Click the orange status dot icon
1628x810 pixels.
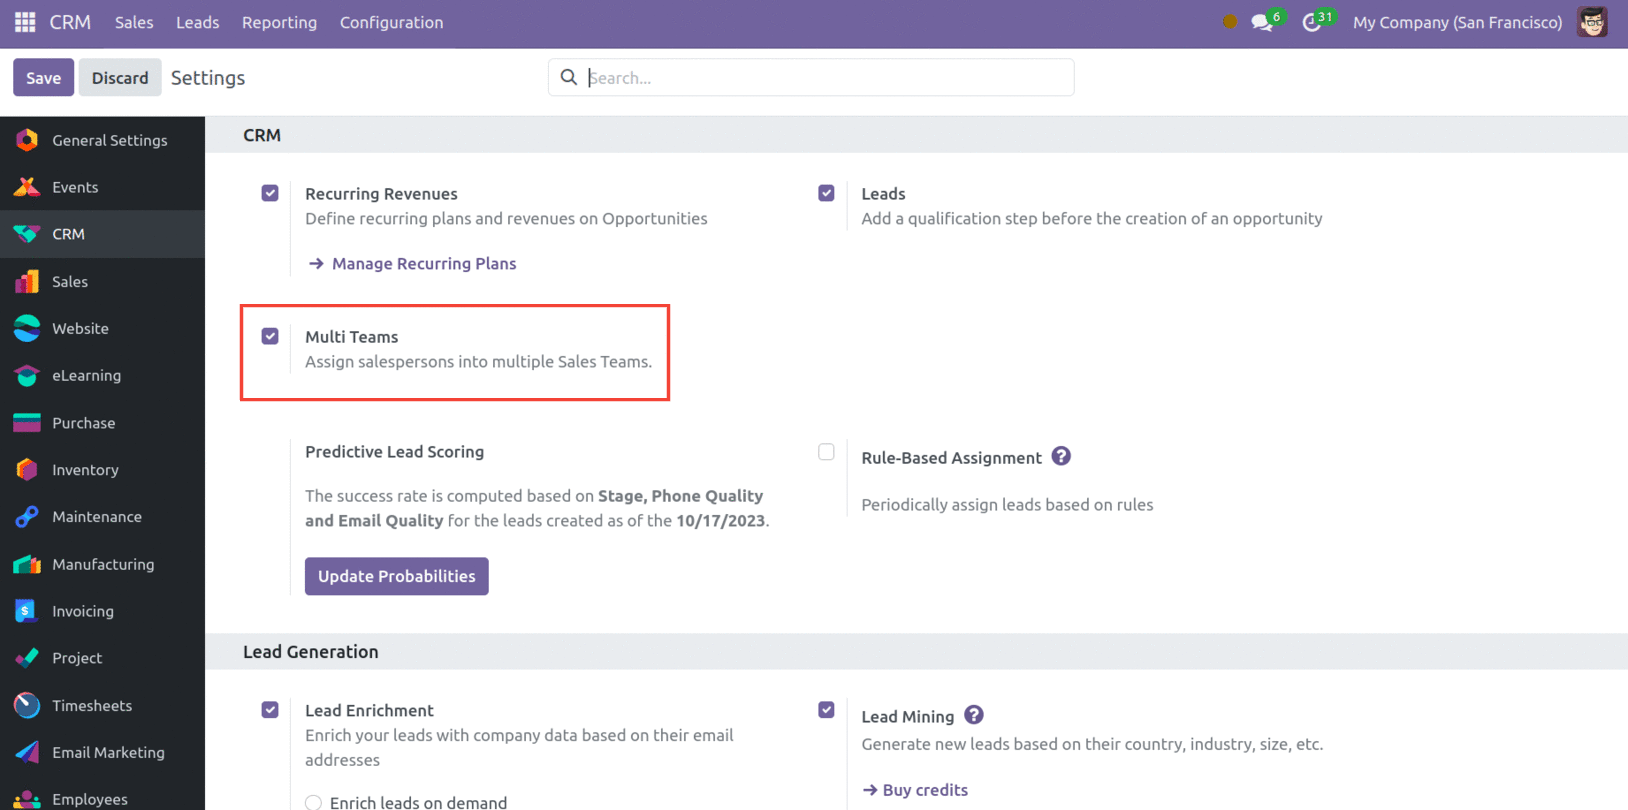1230,22
